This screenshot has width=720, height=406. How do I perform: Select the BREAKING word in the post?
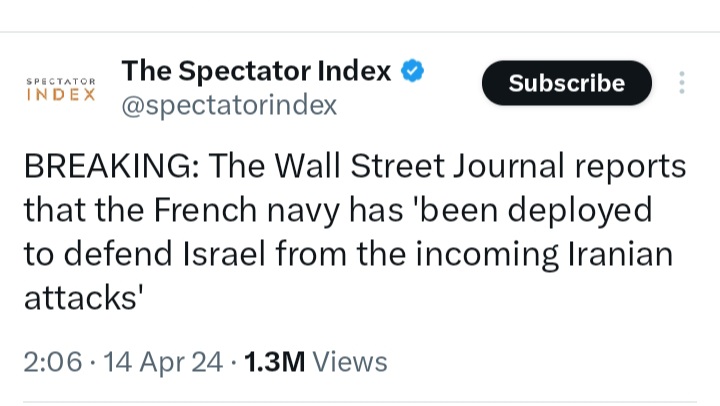click(112, 166)
